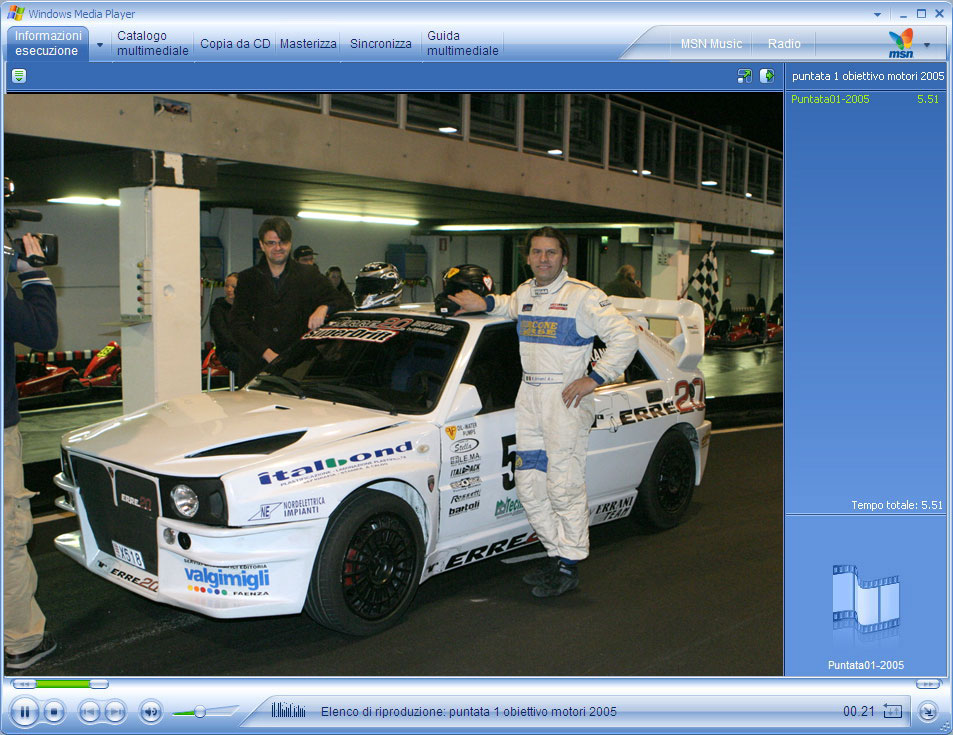
Task: Click the MSN butterfly logo
Action: 901,43
